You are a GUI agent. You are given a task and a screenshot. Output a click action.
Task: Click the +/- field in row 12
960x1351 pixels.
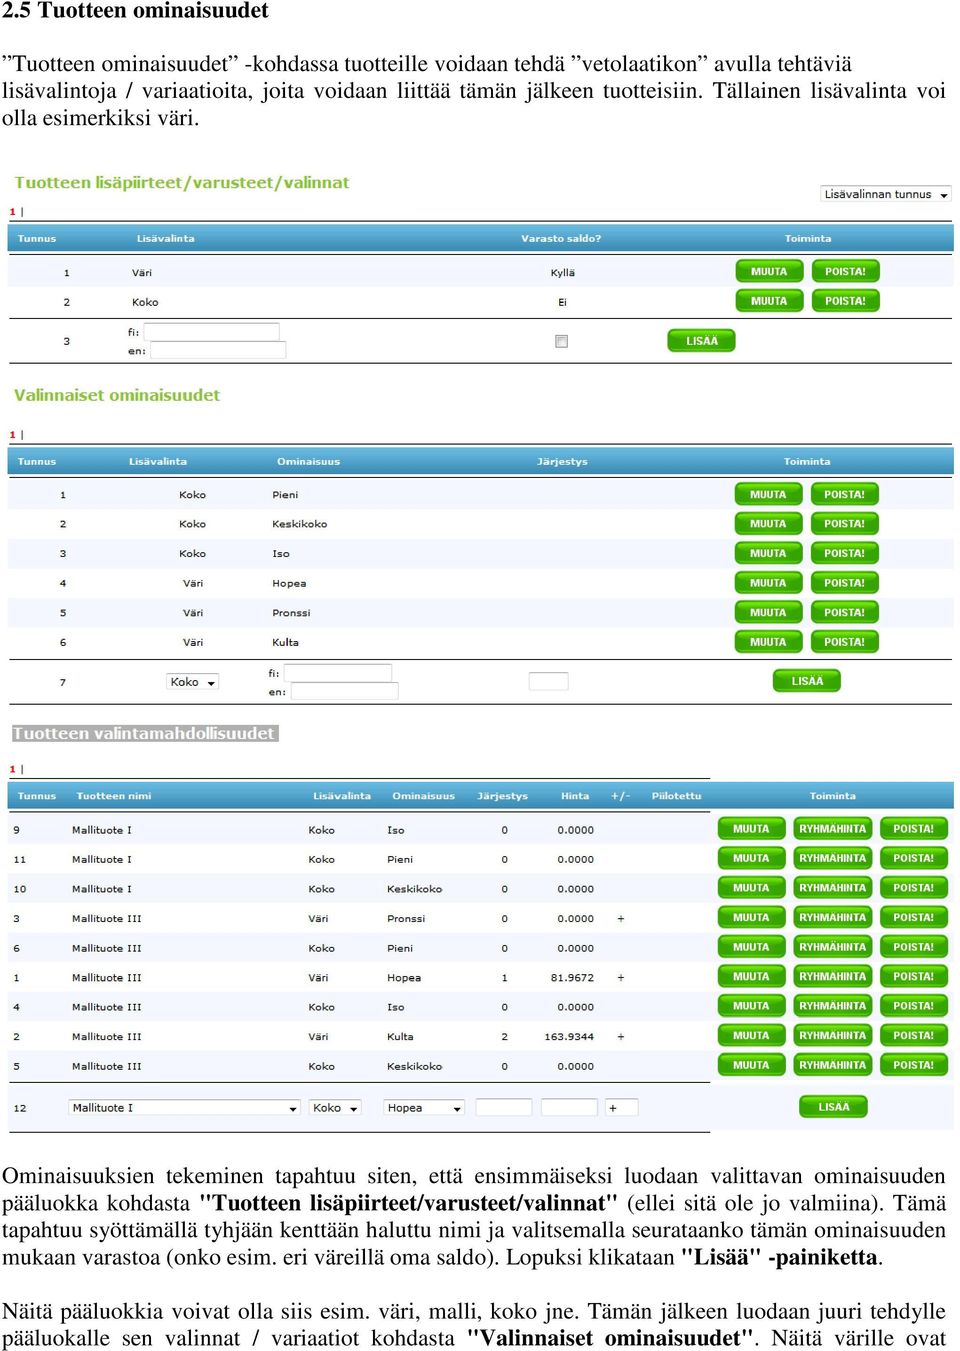click(622, 1107)
